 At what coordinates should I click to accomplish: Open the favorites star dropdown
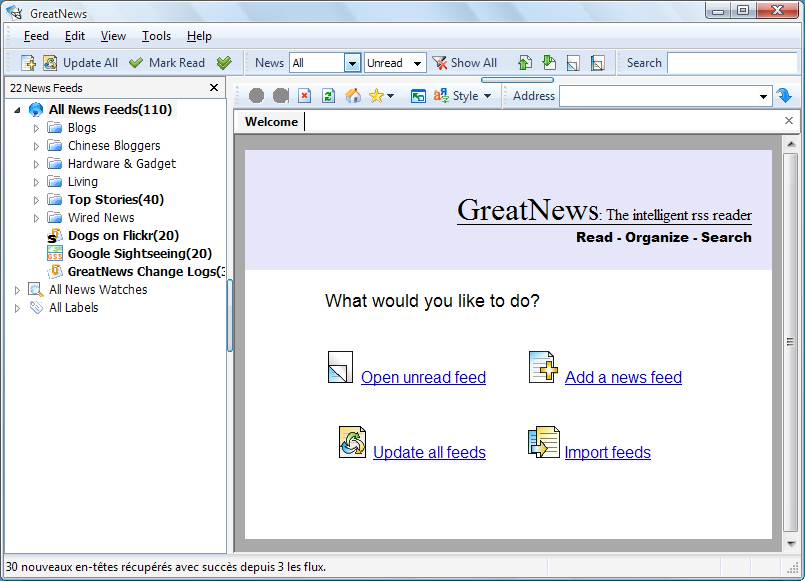381,95
